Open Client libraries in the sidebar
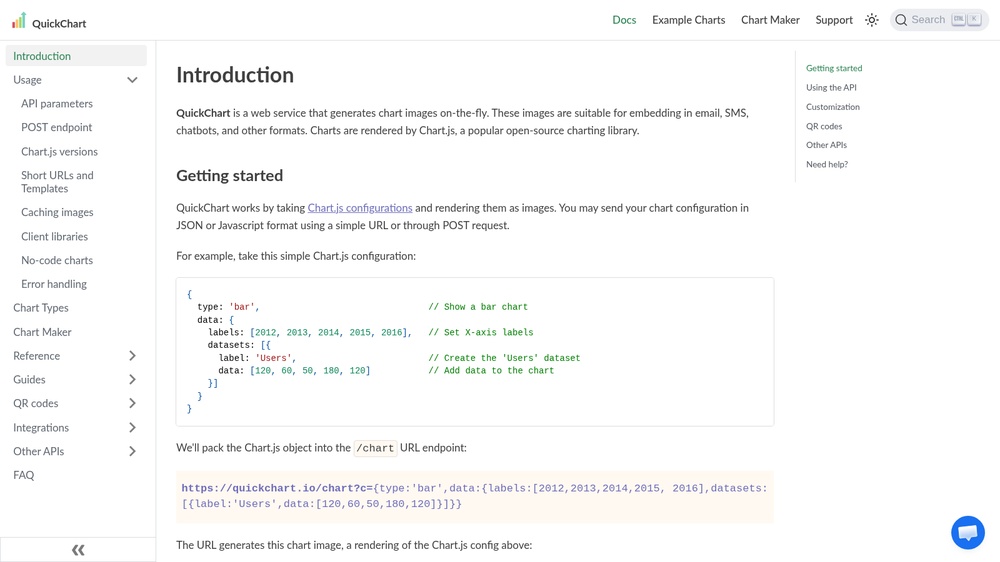The height and width of the screenshot is (562, 1000). (x=54, y=236)
